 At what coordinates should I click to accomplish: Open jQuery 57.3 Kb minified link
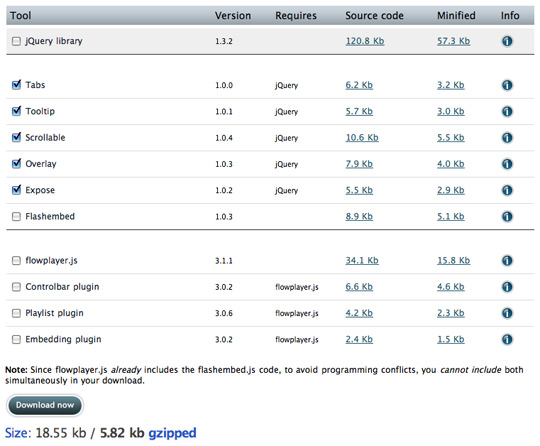[454, 41]
